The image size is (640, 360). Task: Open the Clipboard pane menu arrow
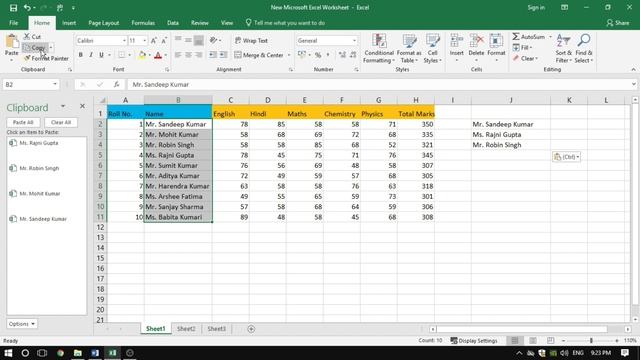[63, 107]
